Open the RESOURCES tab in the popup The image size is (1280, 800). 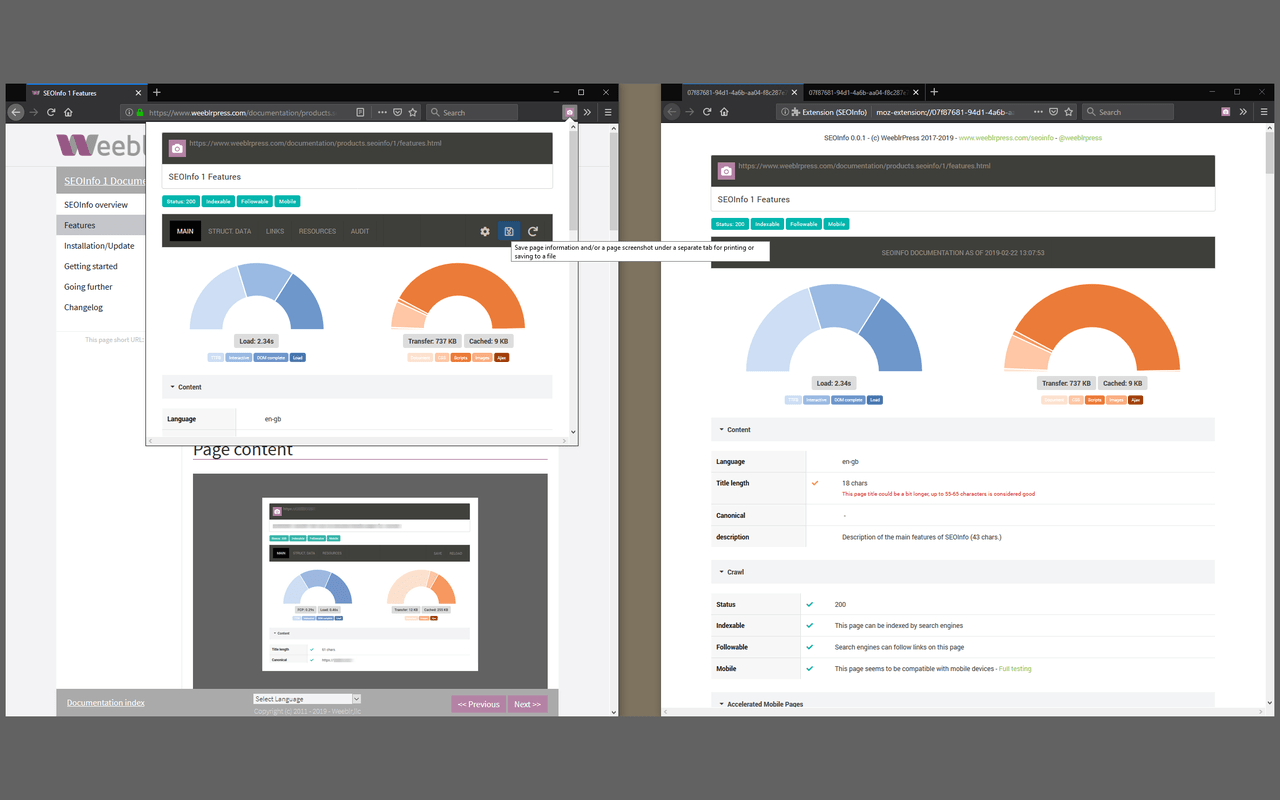317,231
